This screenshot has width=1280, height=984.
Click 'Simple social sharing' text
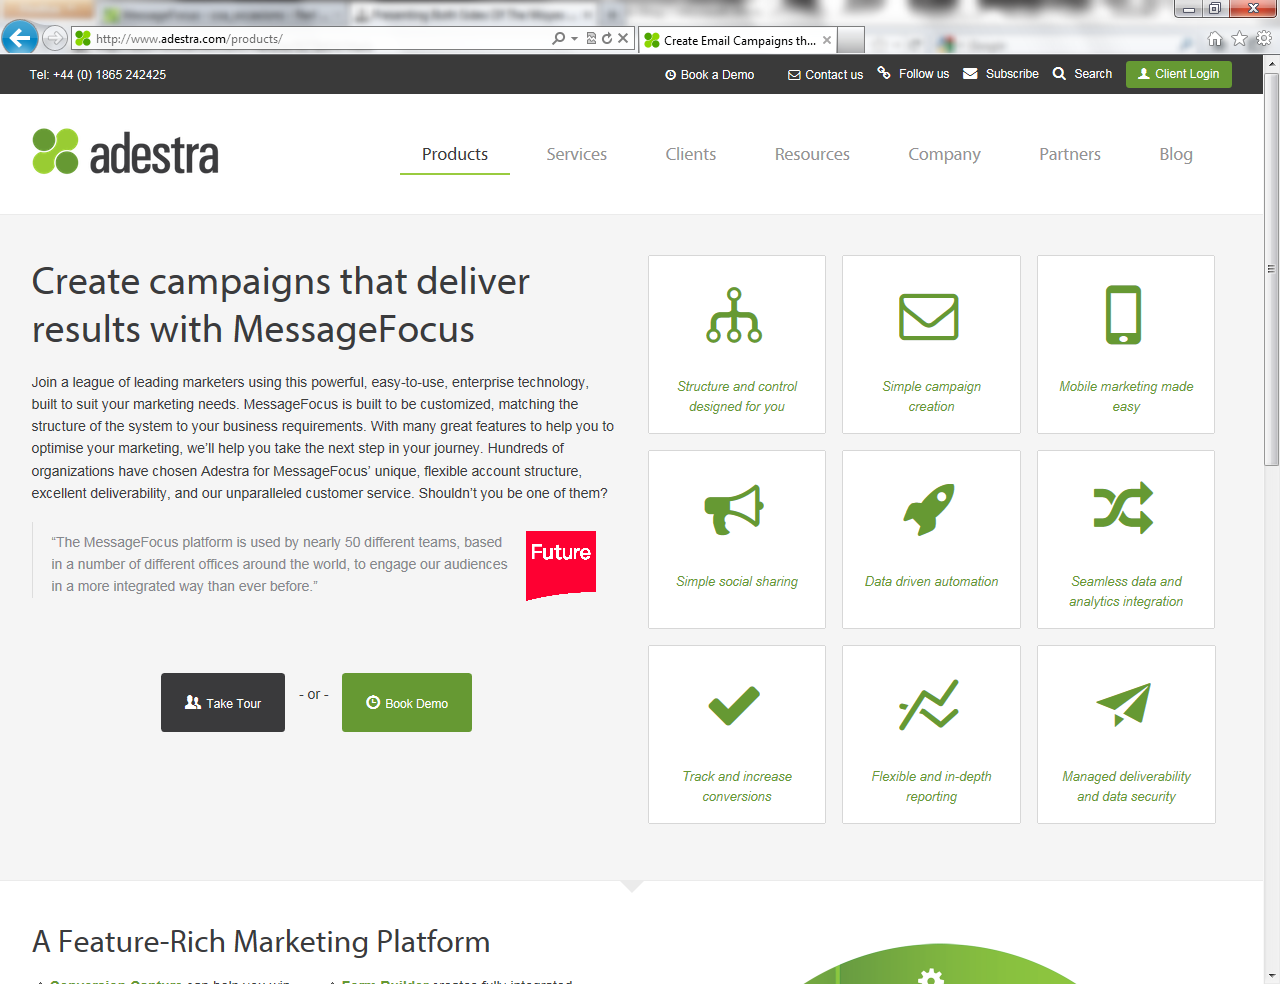(737, 581)
